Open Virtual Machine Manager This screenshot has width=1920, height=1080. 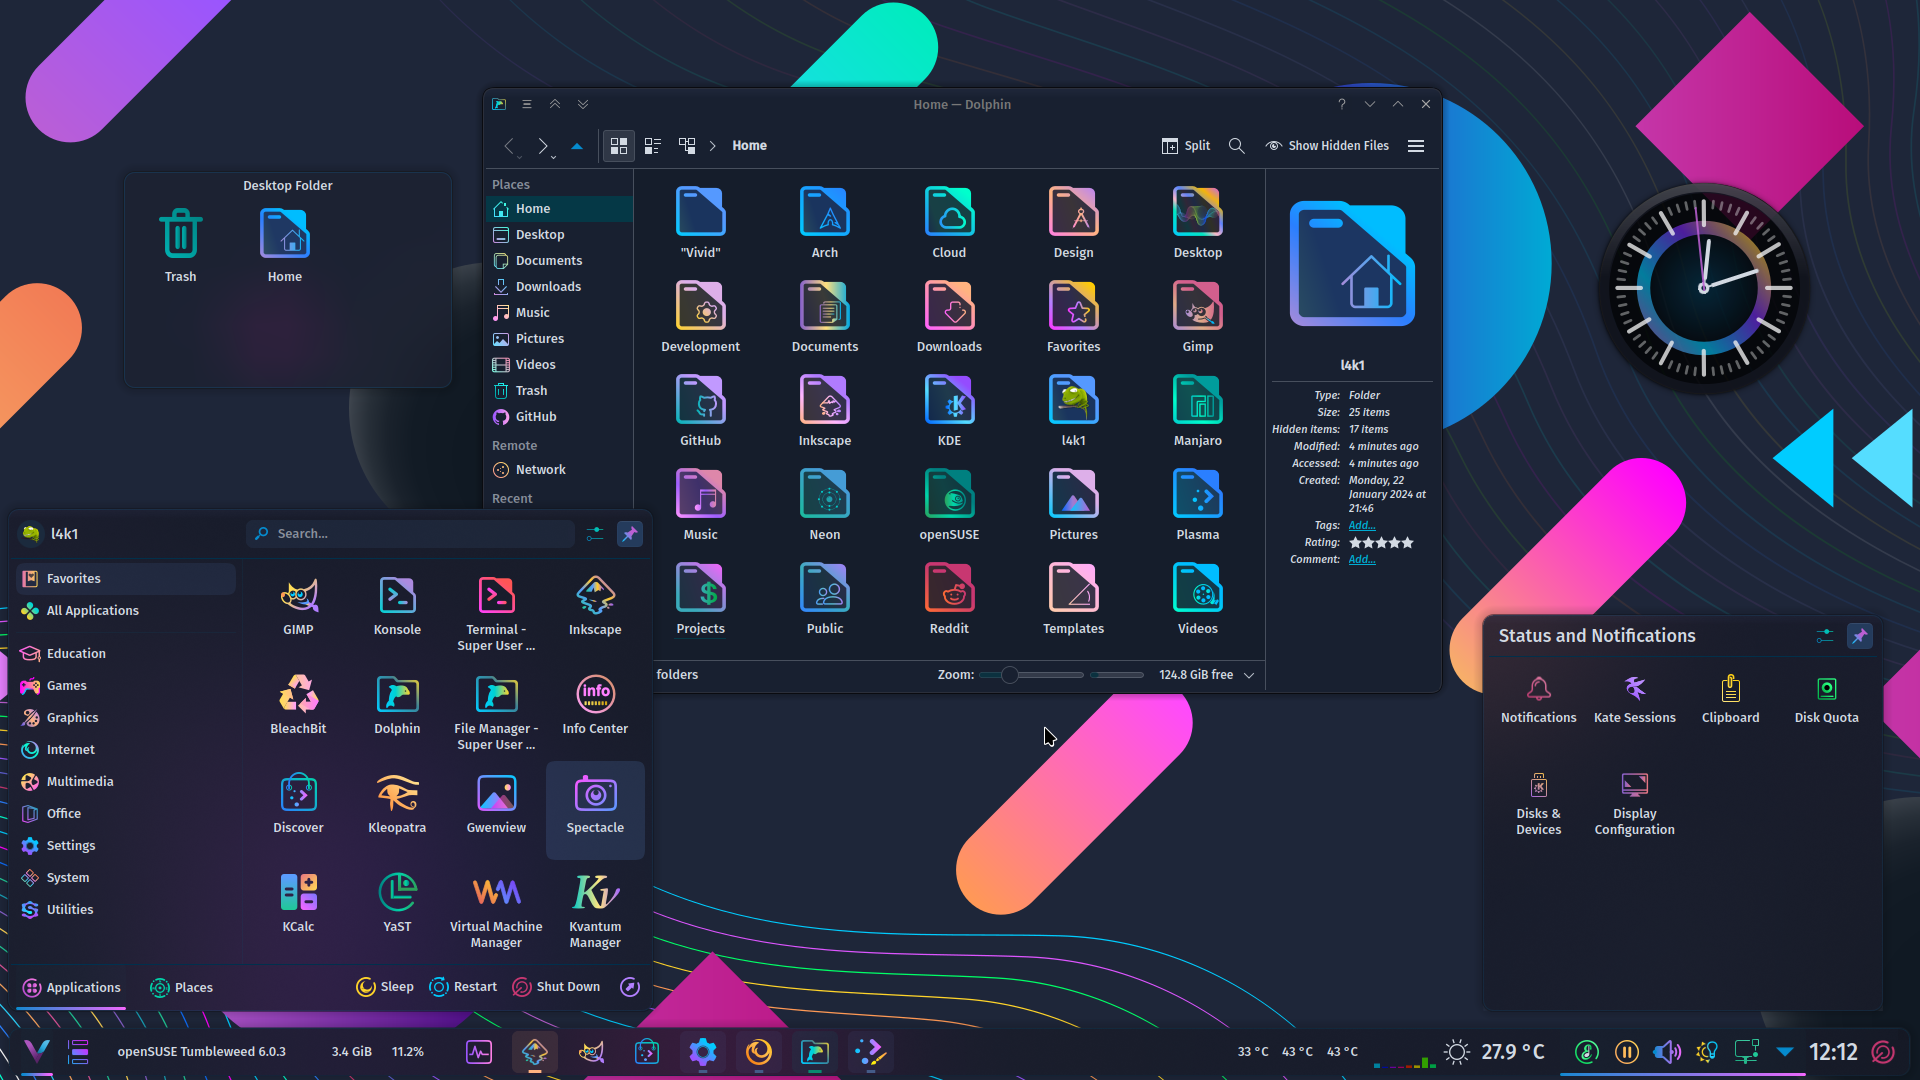coord(496,911)
